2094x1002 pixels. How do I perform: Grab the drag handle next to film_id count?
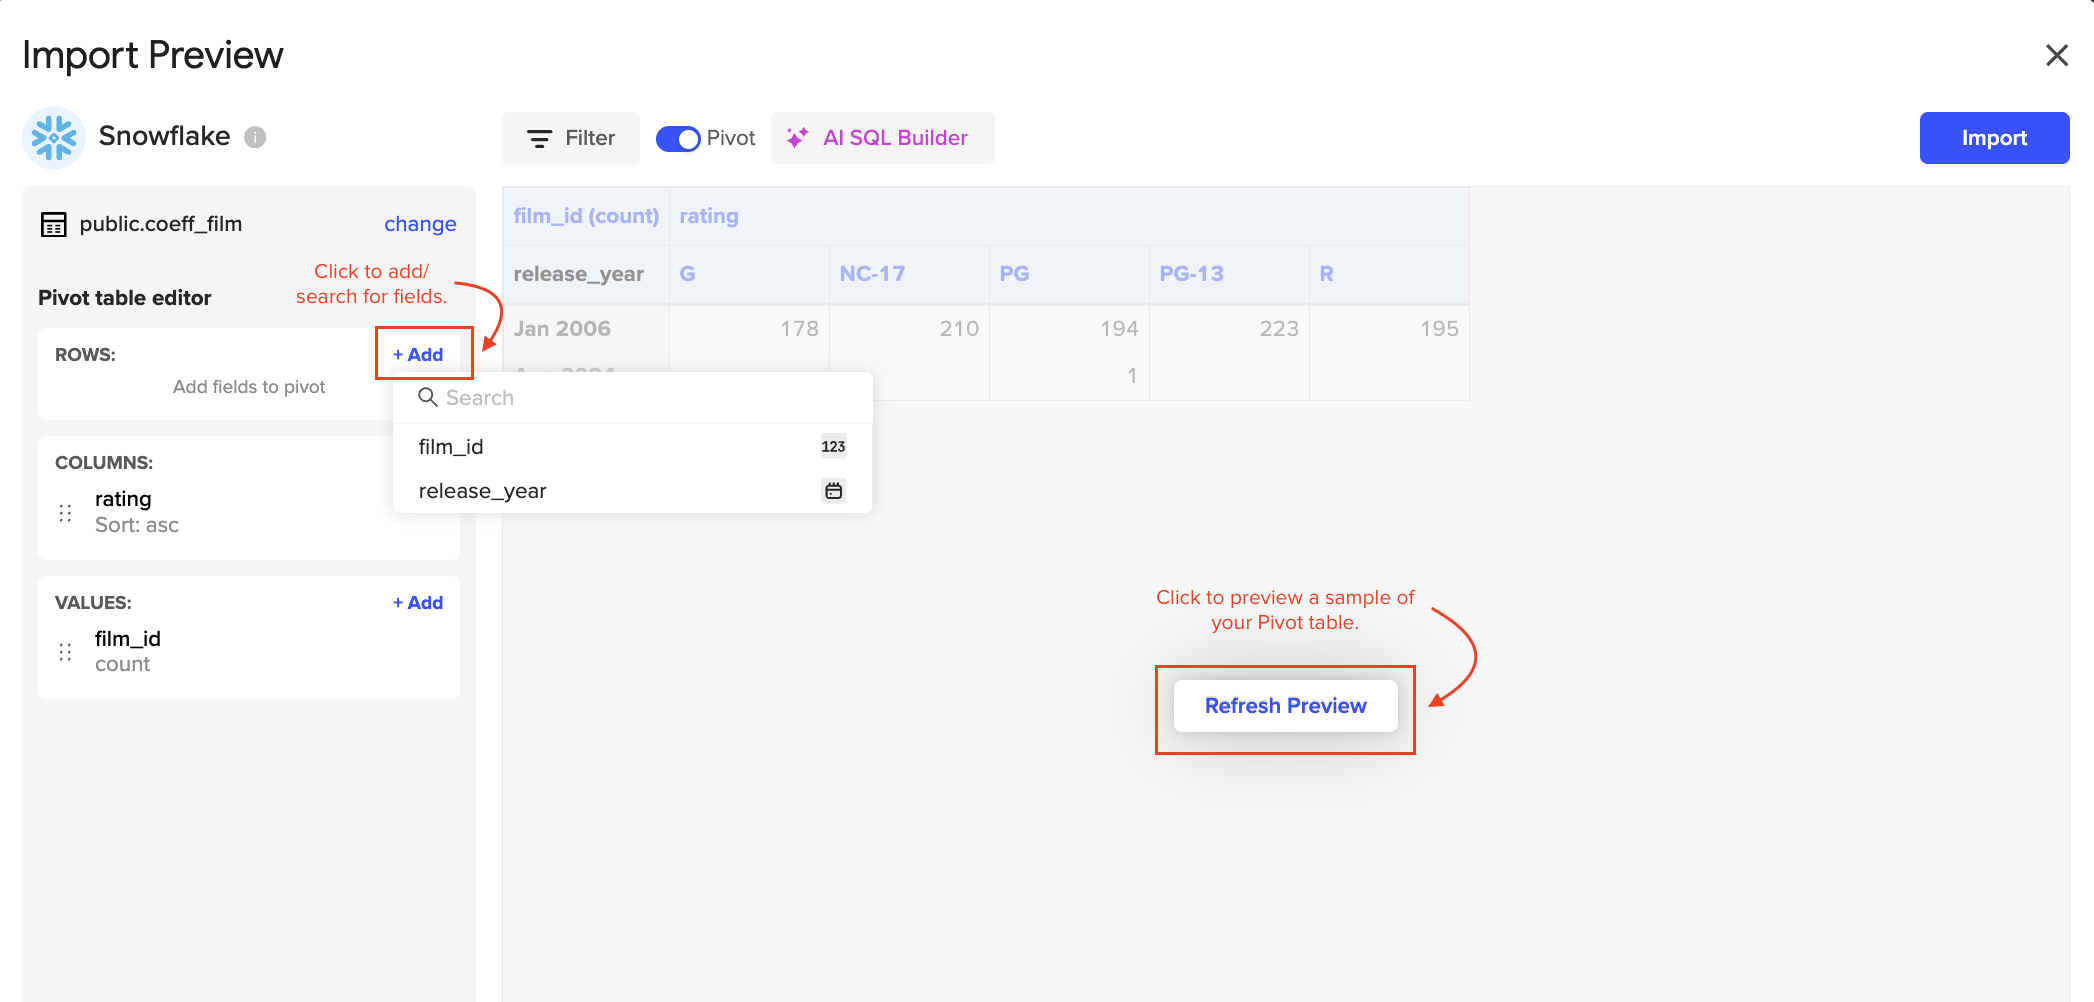pyautogui.click(x=66, y=652)
